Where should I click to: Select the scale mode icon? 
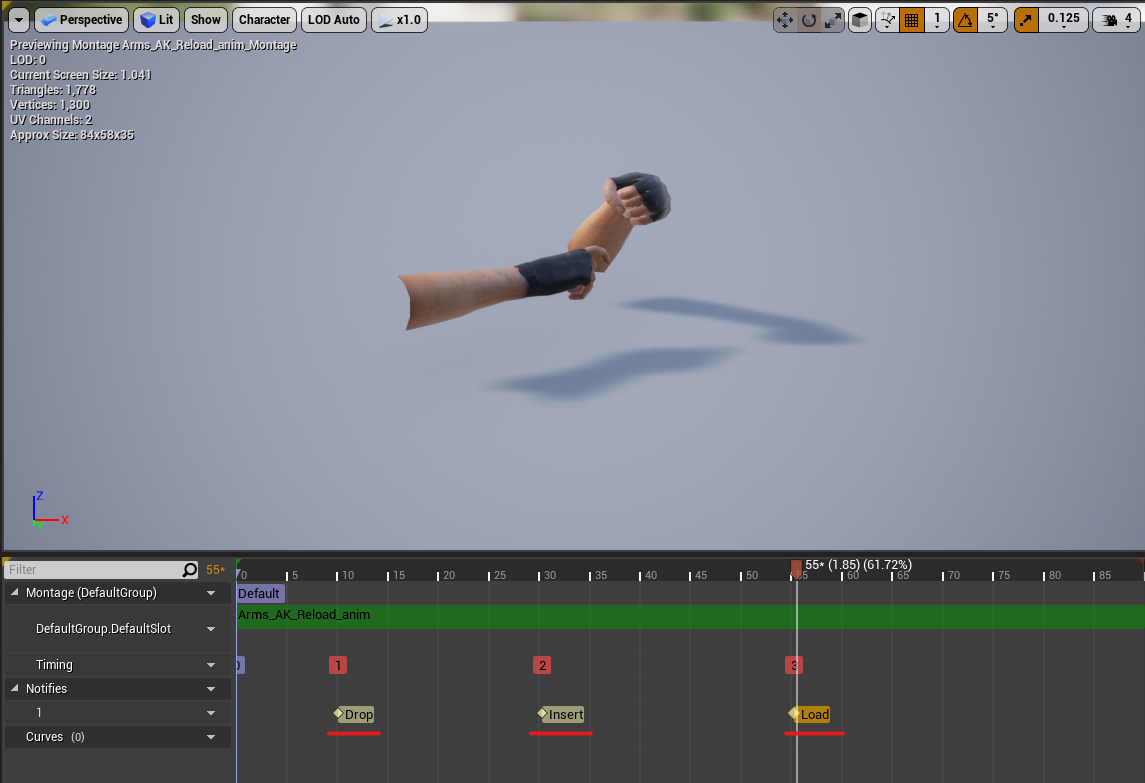pyautogui.click(x=832, y=20)
